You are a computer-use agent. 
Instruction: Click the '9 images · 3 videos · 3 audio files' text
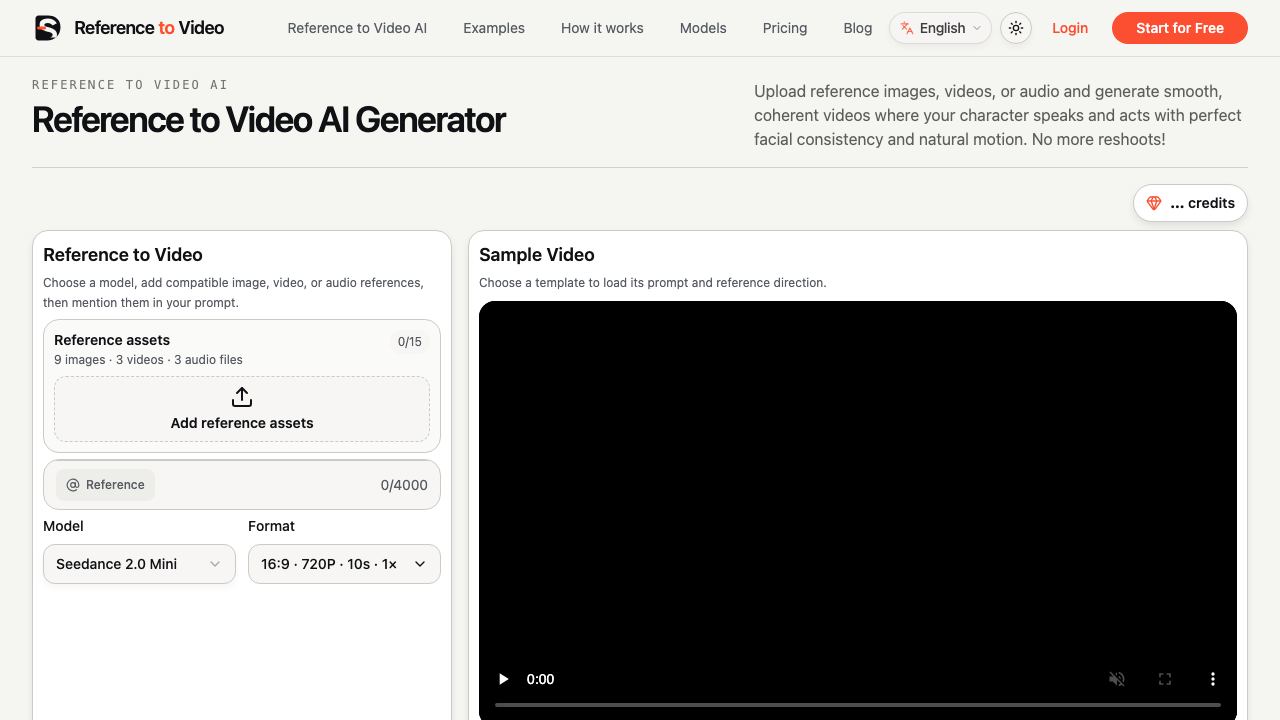point(148,360)
